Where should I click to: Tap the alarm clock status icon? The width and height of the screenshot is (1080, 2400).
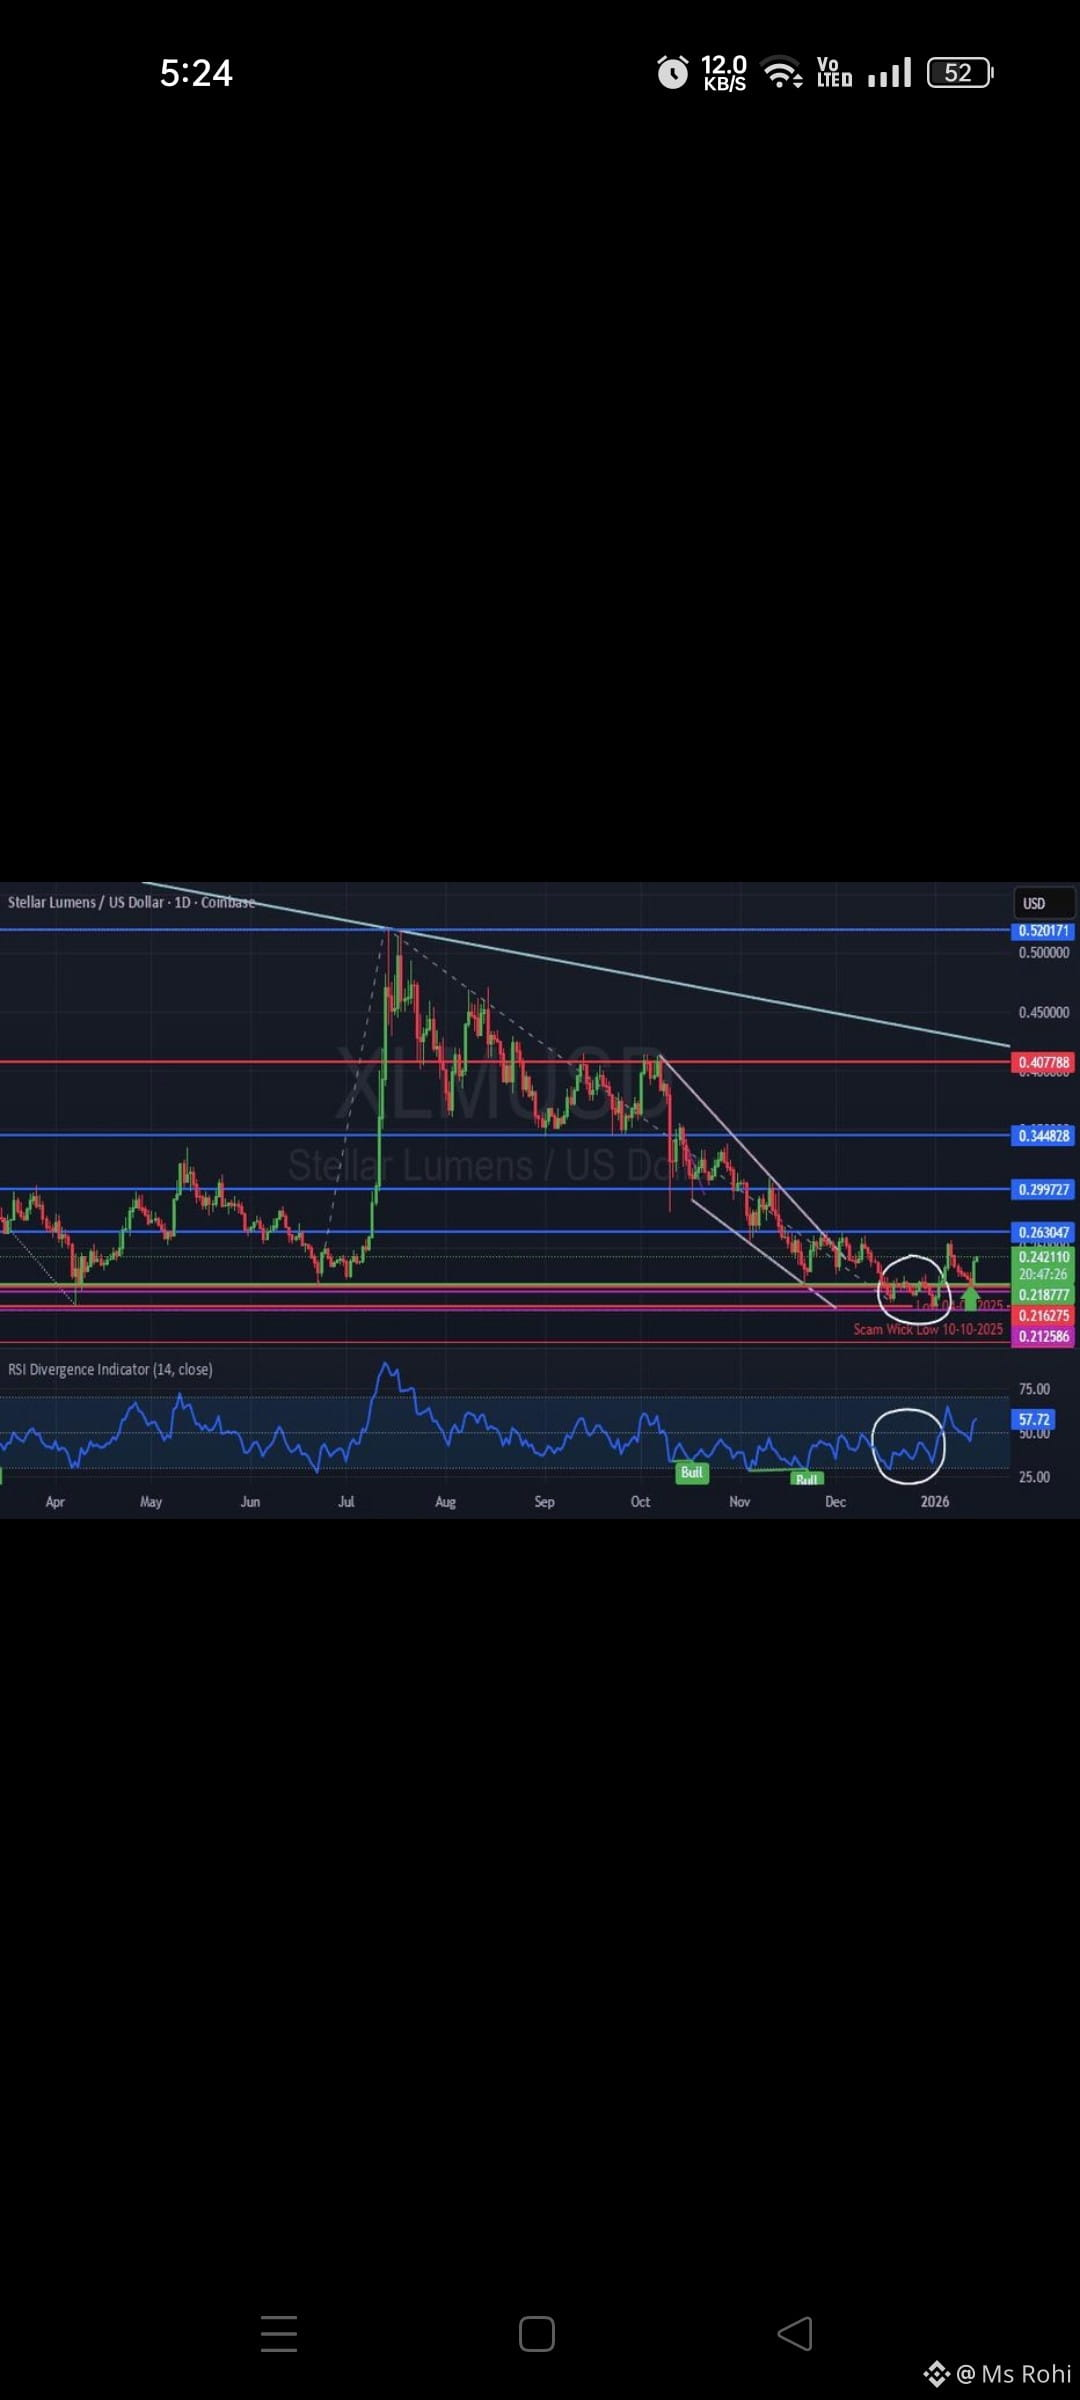click(672, 72)
